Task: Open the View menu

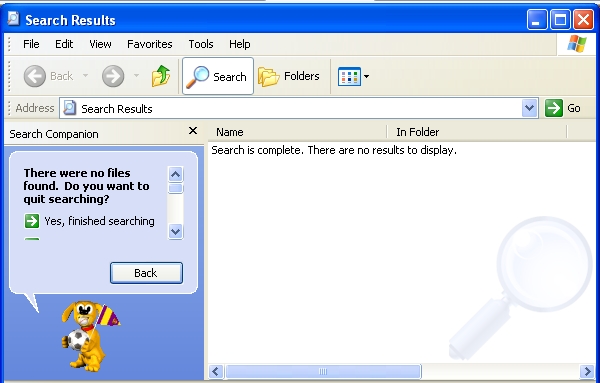Action: (100, 44)
